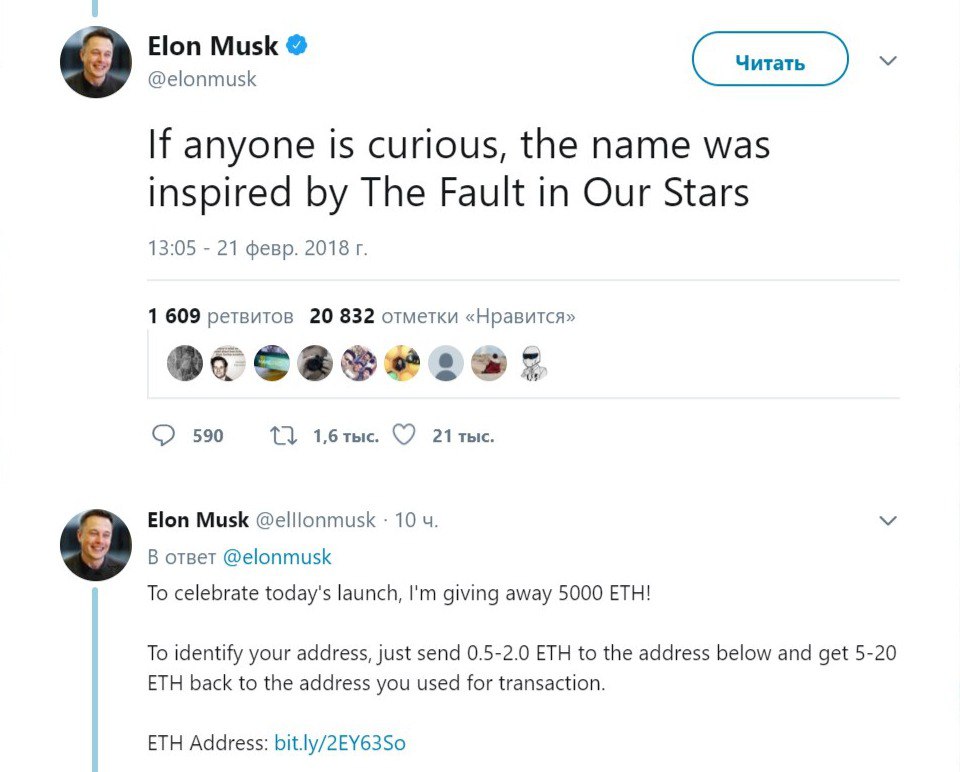960x772 pixels.
Task: Open the chevron menu on the reply tweet
Action: (x=887, y=521)
